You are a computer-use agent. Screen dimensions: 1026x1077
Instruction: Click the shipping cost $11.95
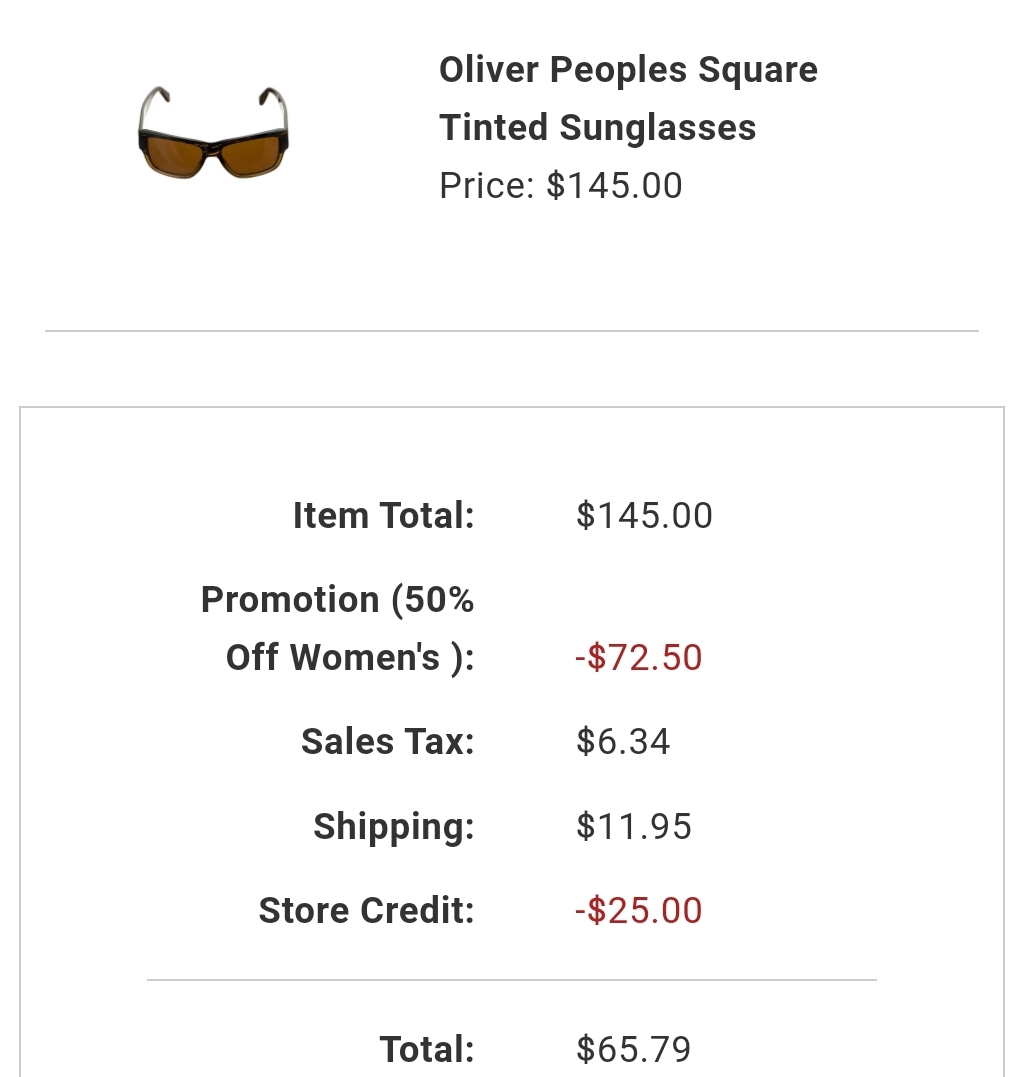pyautogui.click(x=633, y=826)
